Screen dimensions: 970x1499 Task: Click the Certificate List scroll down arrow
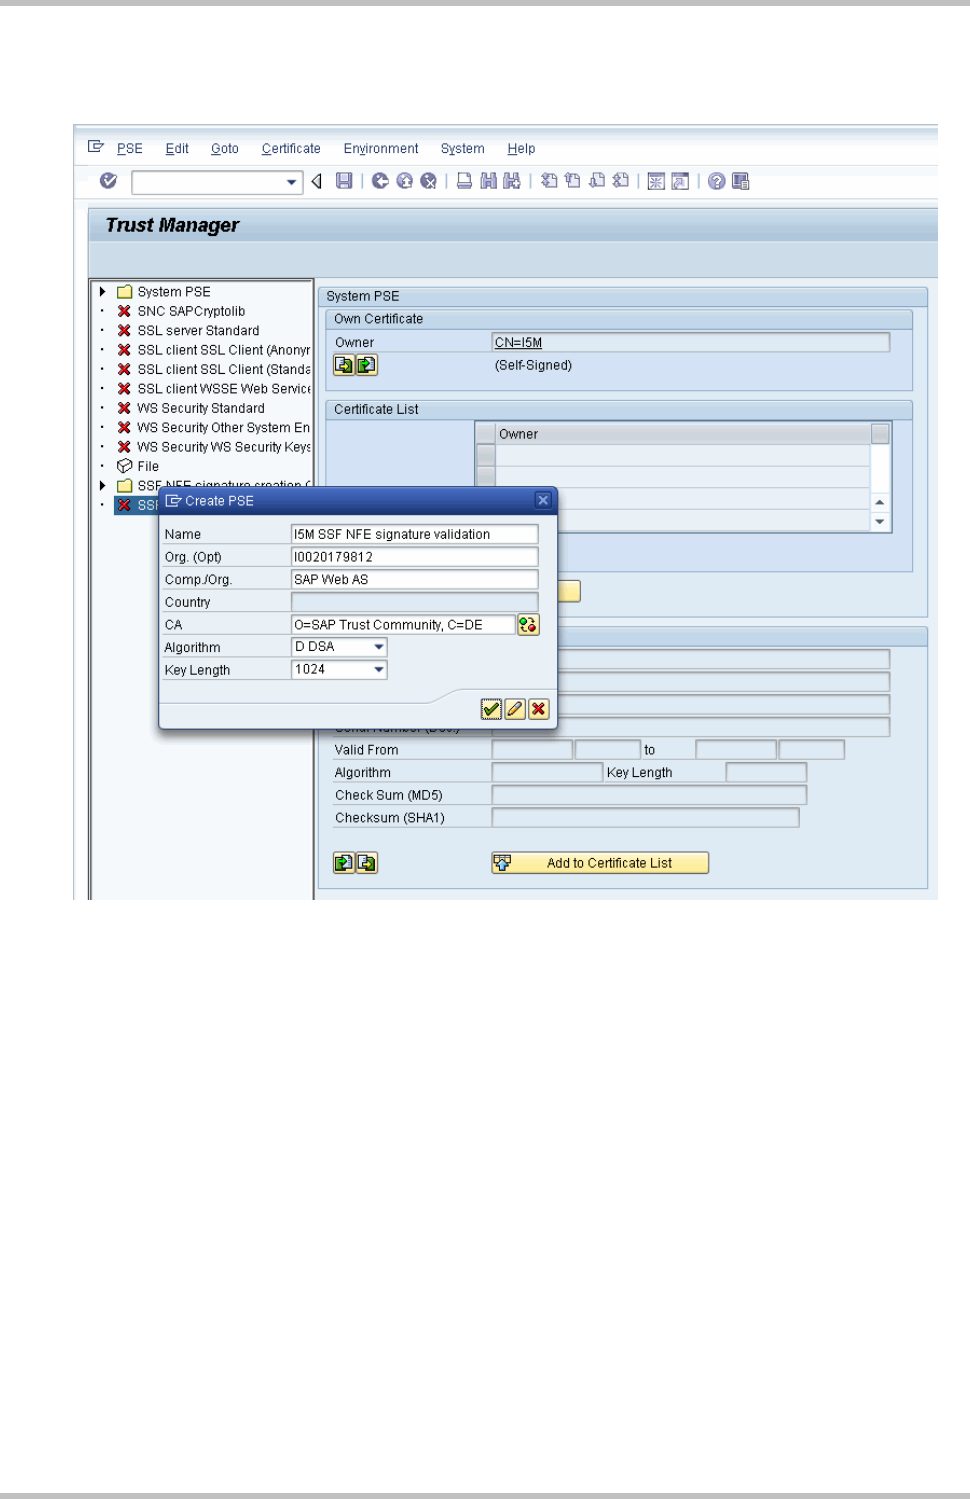click(x=880, y=521)
